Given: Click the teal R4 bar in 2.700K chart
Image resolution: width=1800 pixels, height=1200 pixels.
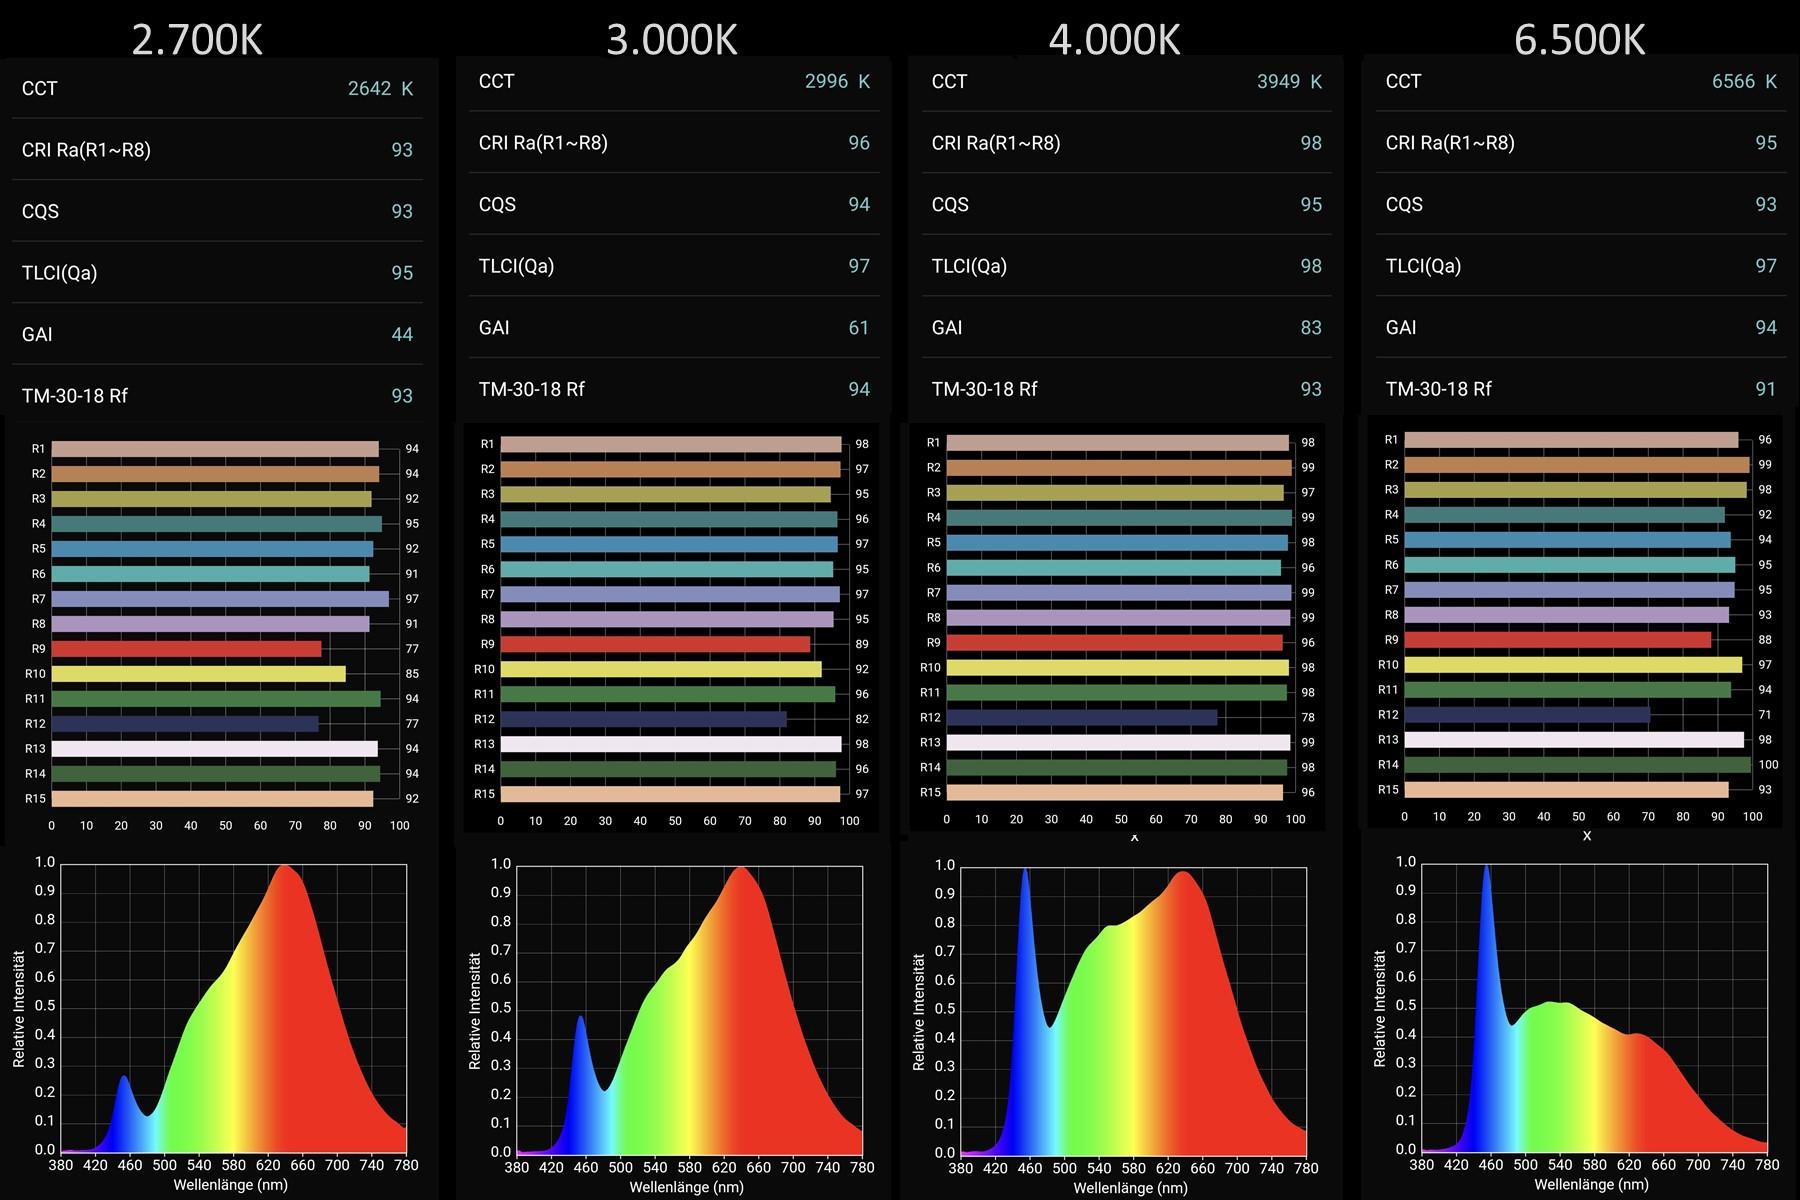Looking at the screenshot, I should 216,524.
